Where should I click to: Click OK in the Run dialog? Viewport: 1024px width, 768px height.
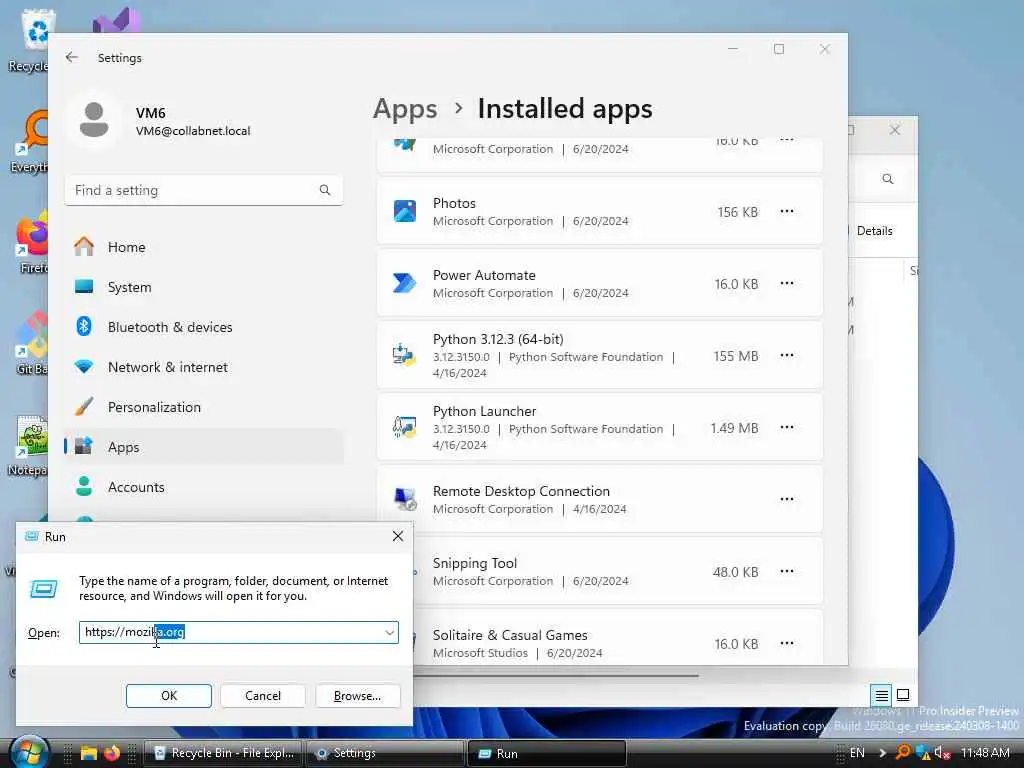168,696
